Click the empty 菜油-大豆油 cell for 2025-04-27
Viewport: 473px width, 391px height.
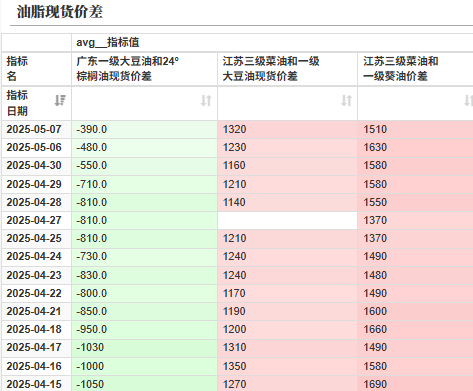[287, 220]
